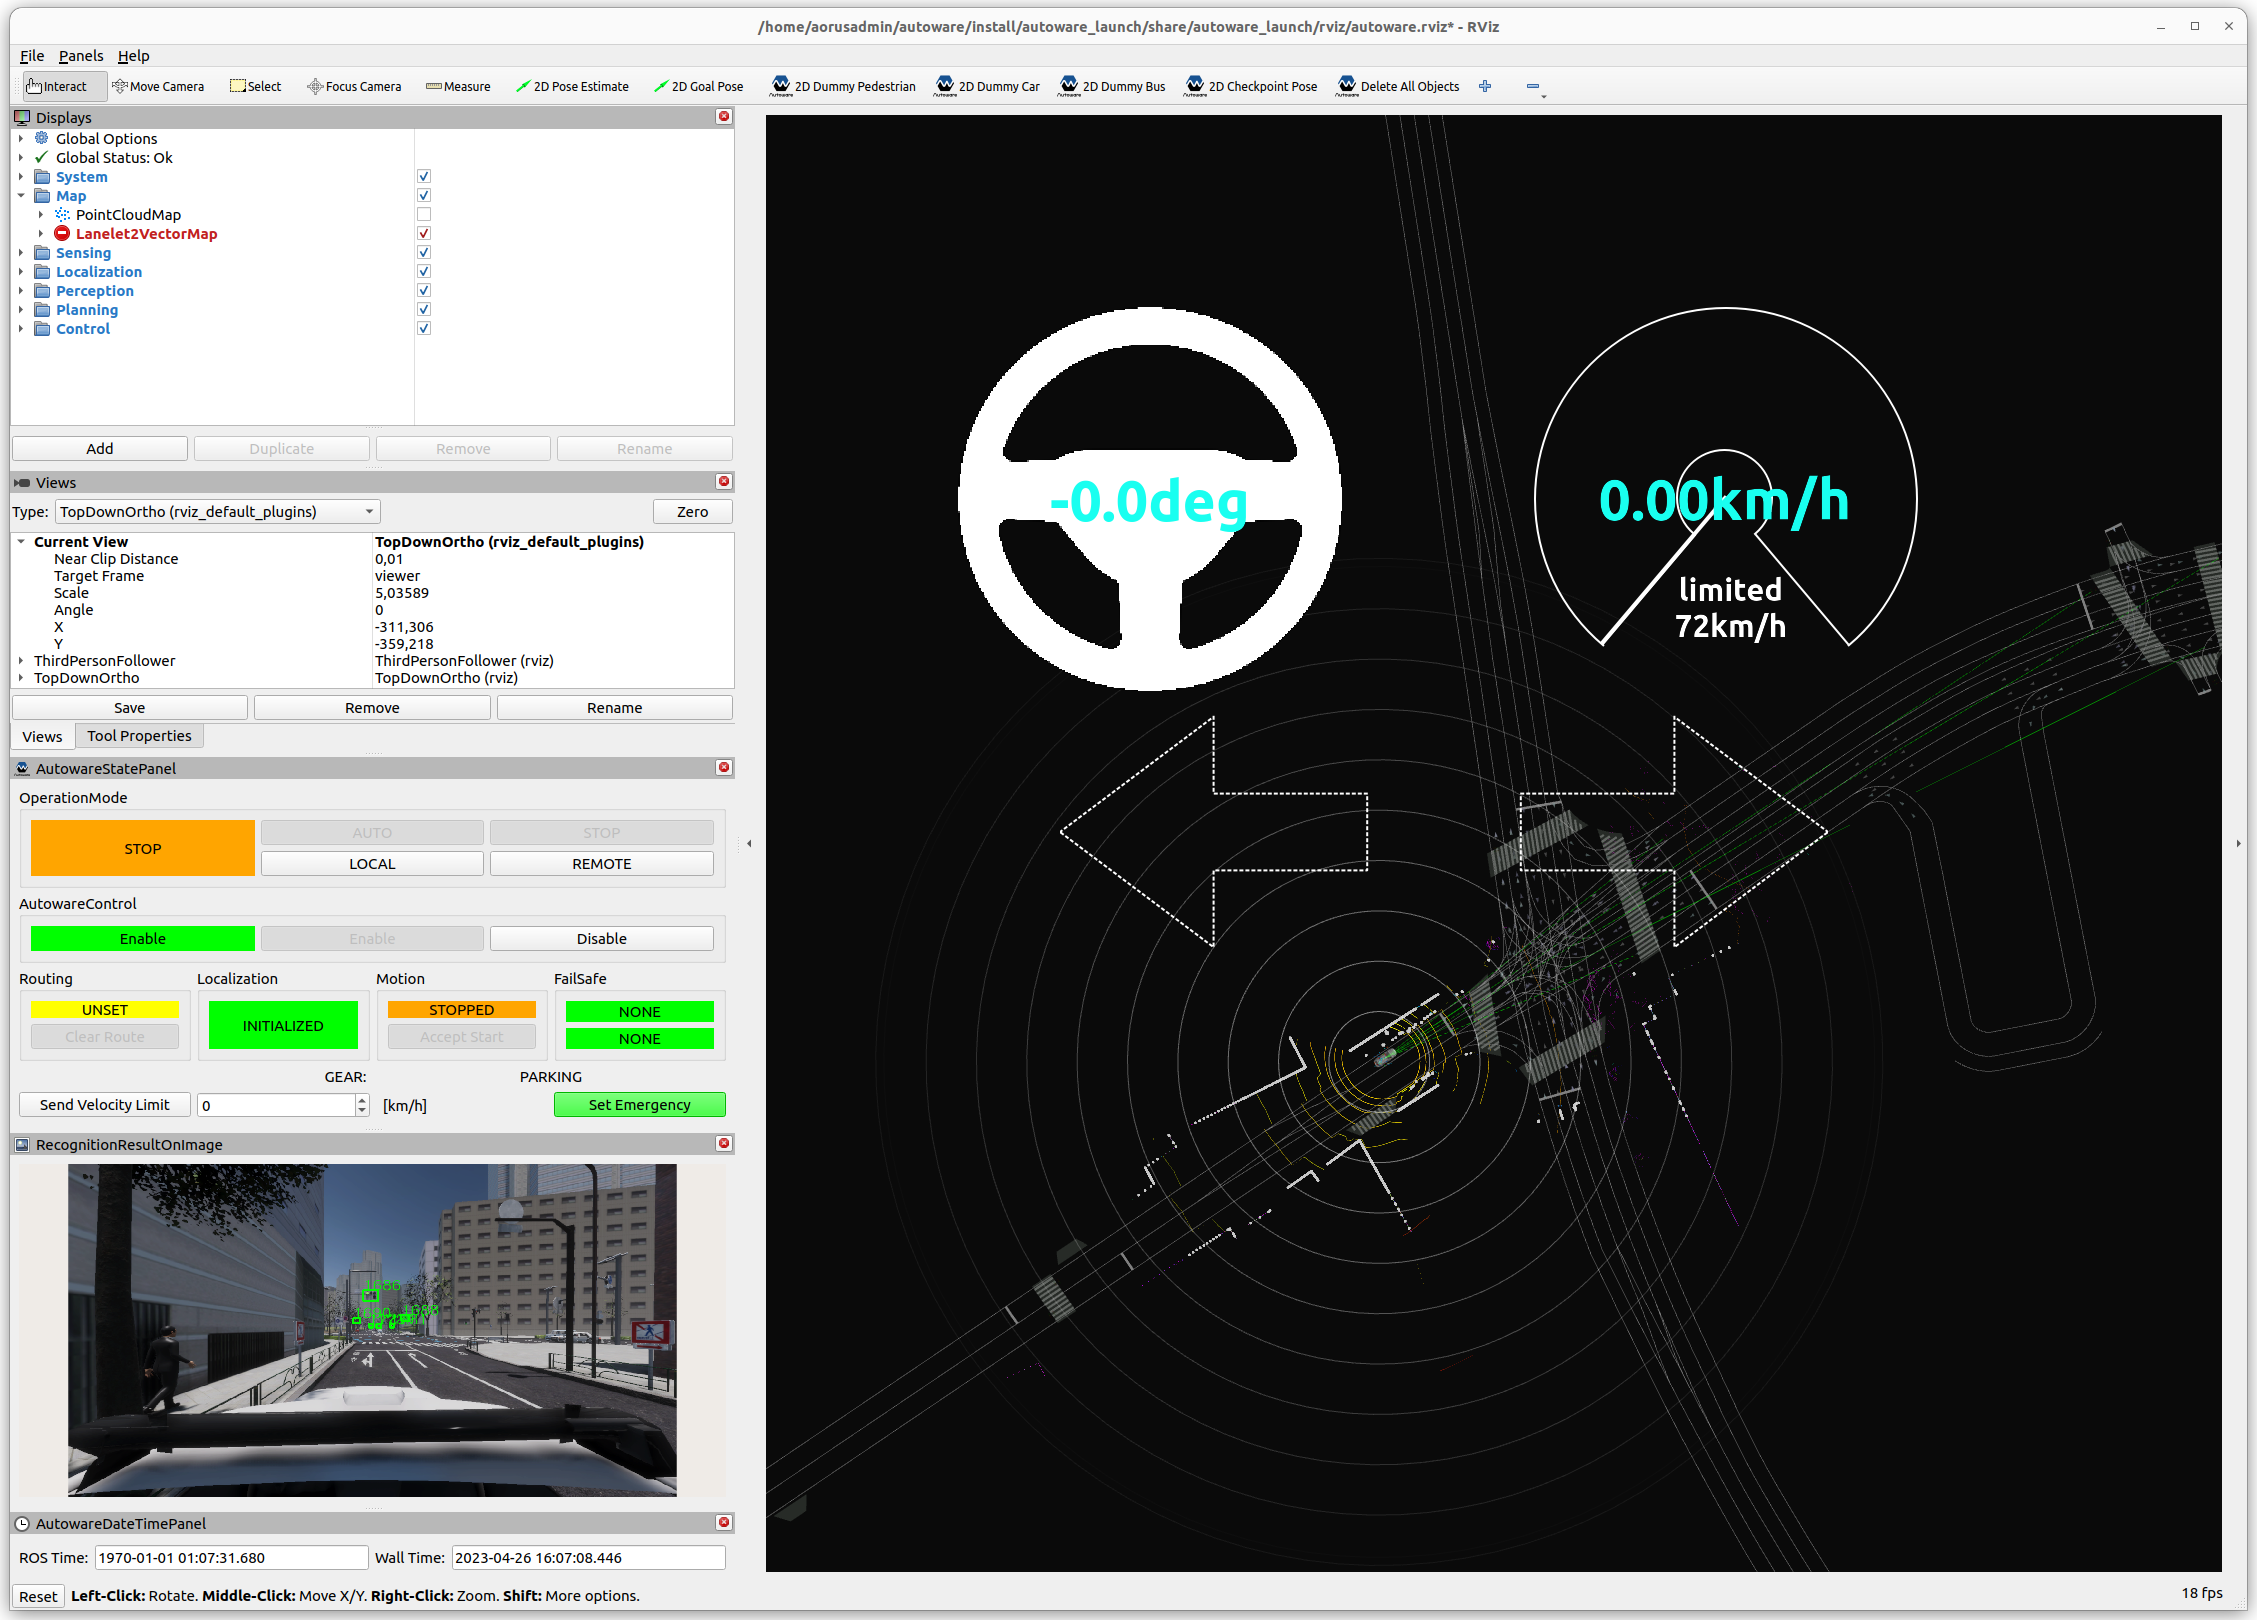Click the plus icon to add tool
Image resolution: width=2257 pixels, height=1620 pixels.
[1485, 86]
